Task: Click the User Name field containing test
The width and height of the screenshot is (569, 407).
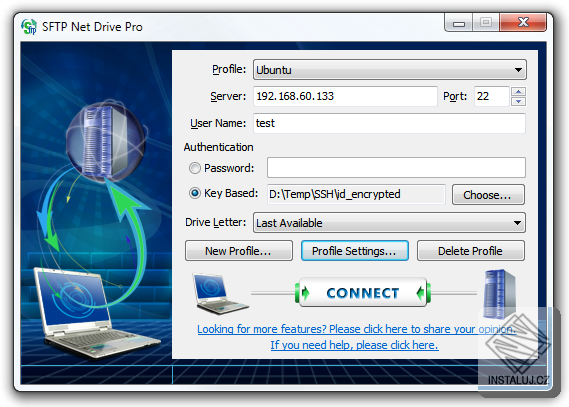Action: point(389,123)
